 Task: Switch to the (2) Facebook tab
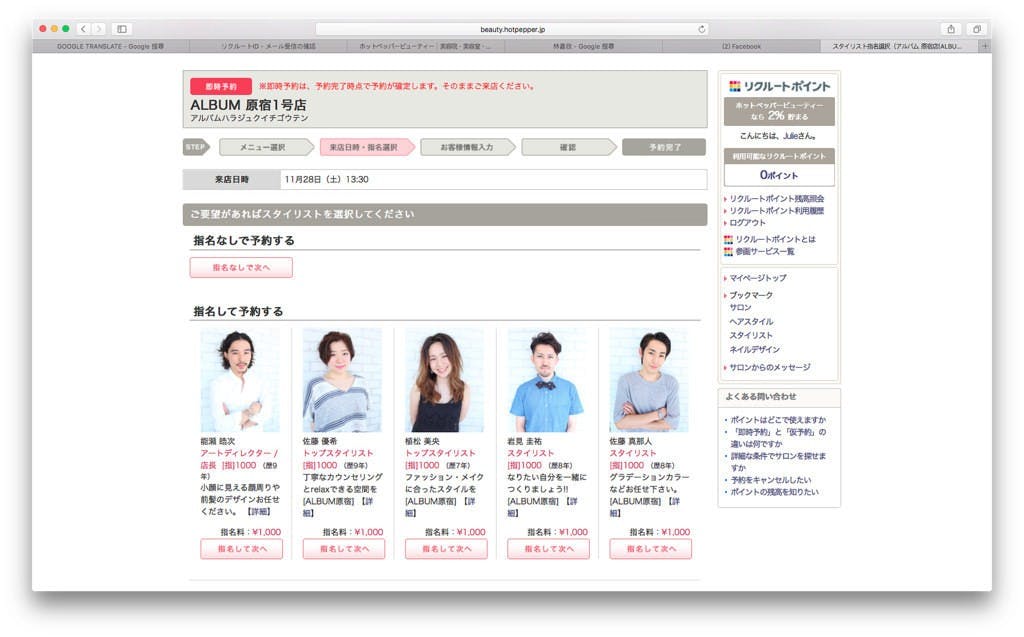[x=741, y=46]
